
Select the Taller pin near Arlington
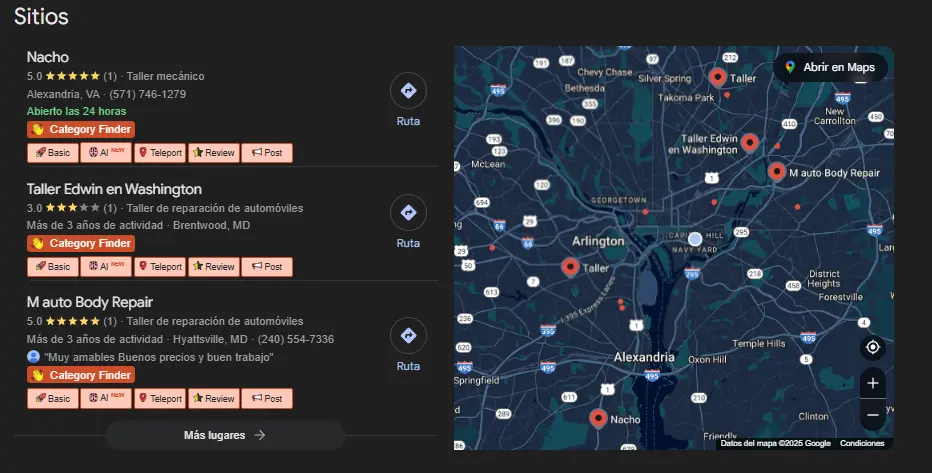570,266
